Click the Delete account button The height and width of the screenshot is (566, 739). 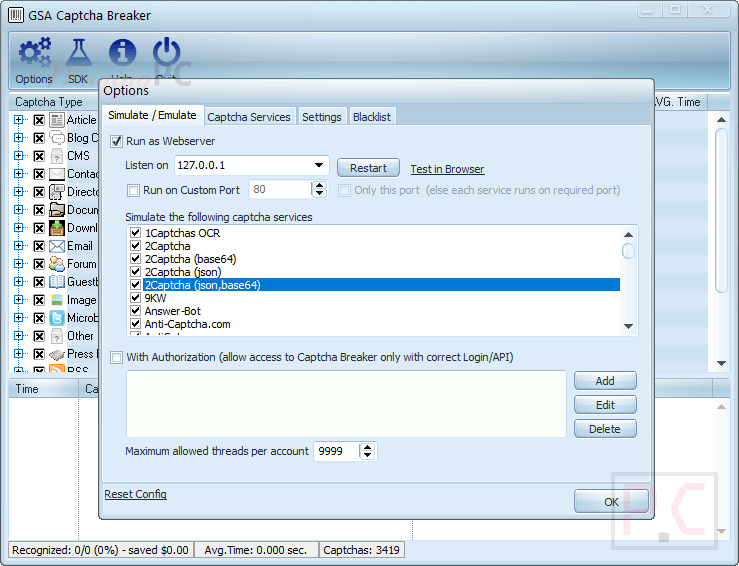[x=605, y=429]
